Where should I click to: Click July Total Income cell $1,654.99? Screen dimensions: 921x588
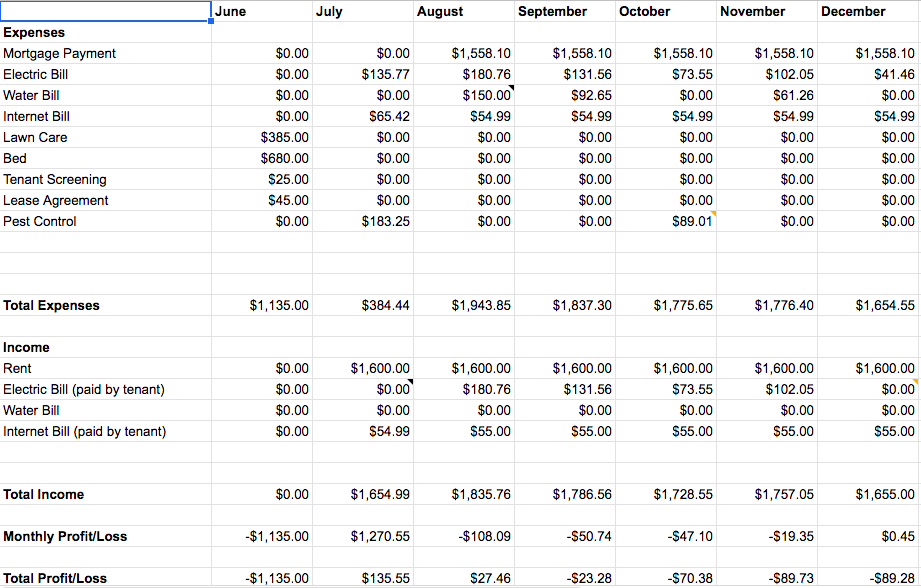[363, 495]
